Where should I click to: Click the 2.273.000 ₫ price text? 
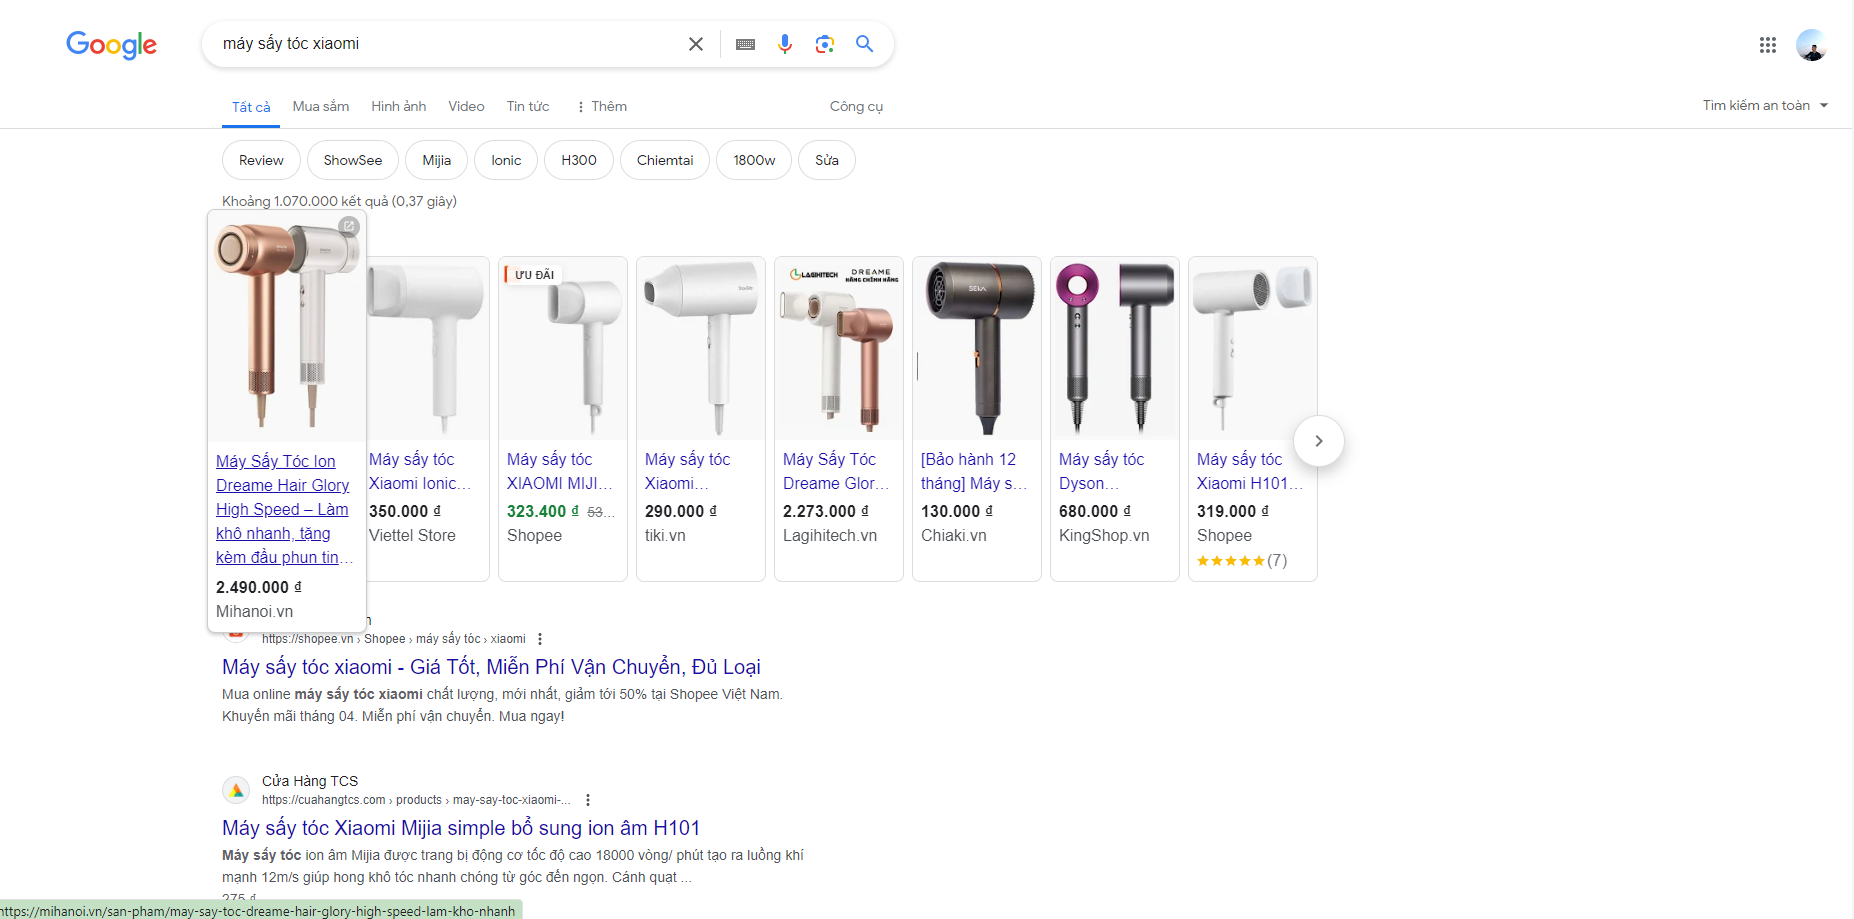(x=826, y=511)
